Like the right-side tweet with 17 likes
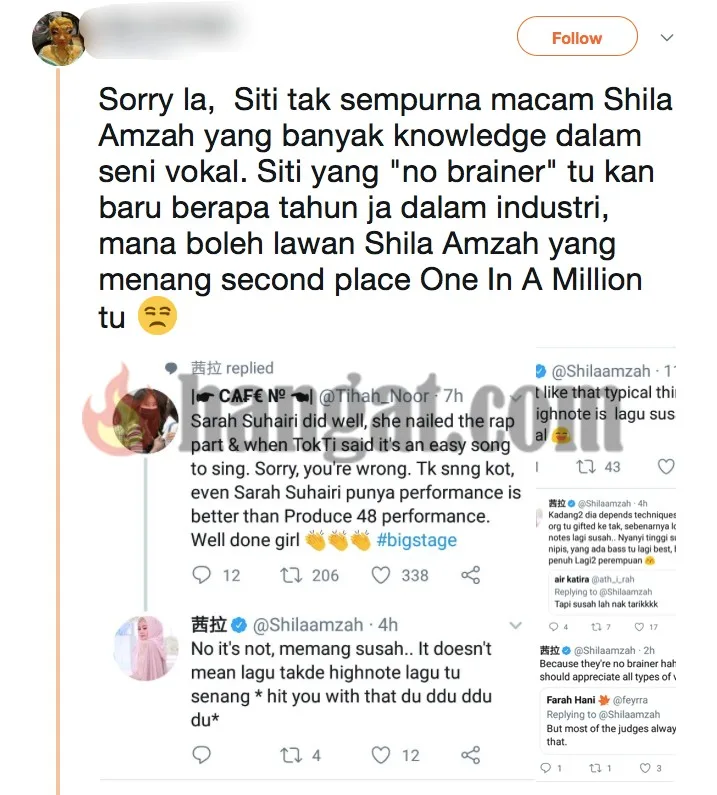717x795 pixels. pyautogui.click(x=638, y=627)
